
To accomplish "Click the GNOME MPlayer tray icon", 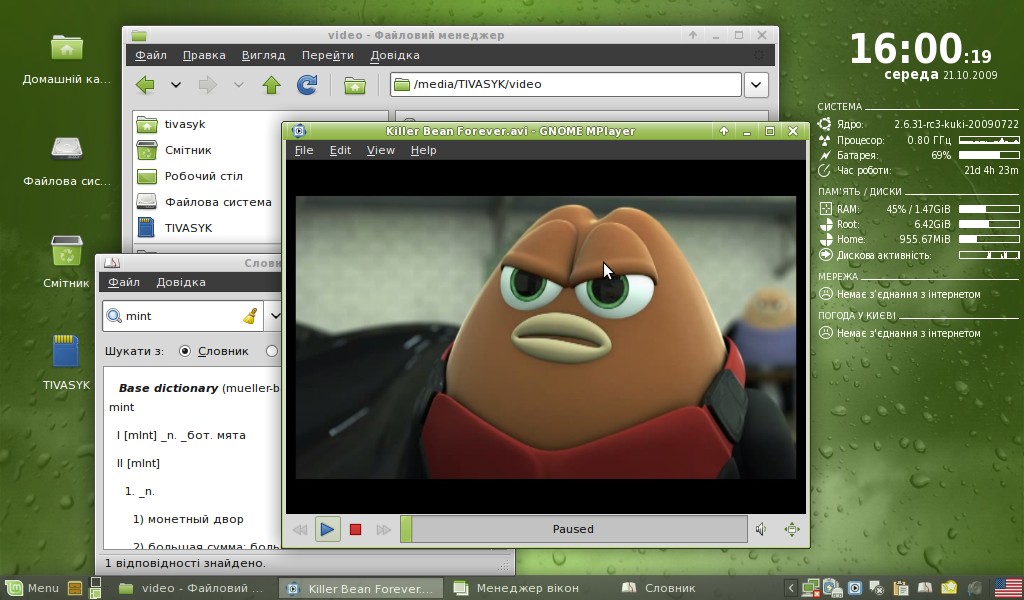I will (x=855, y=588).
